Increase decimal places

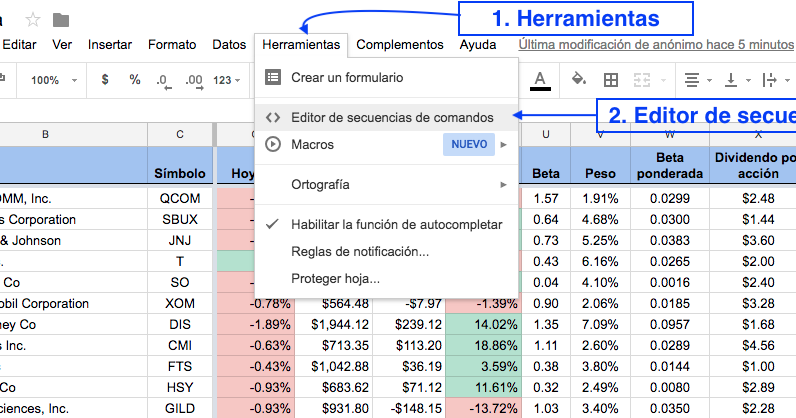pyautogui.click(x=194, y=81)
